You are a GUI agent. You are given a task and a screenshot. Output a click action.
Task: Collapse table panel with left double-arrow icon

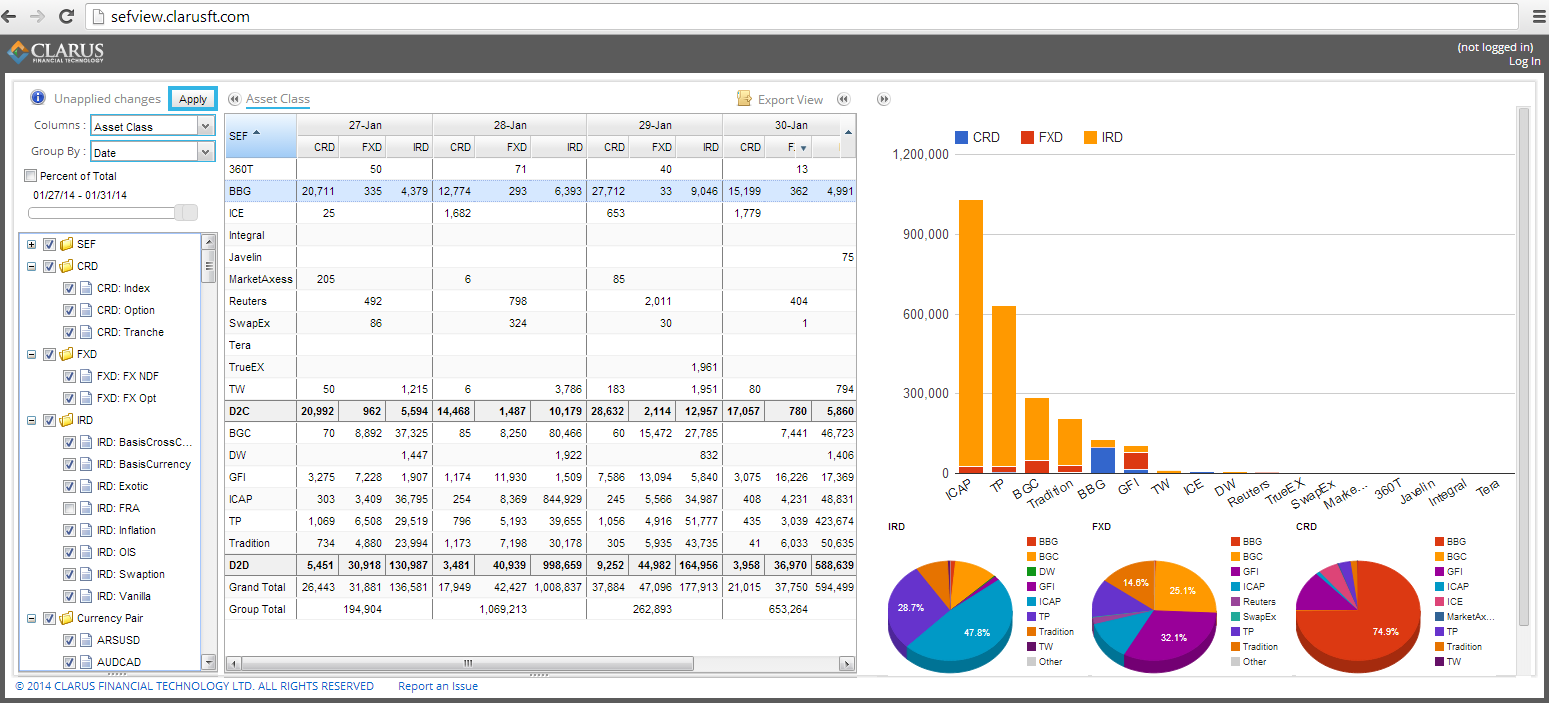[x=844, y=99]
